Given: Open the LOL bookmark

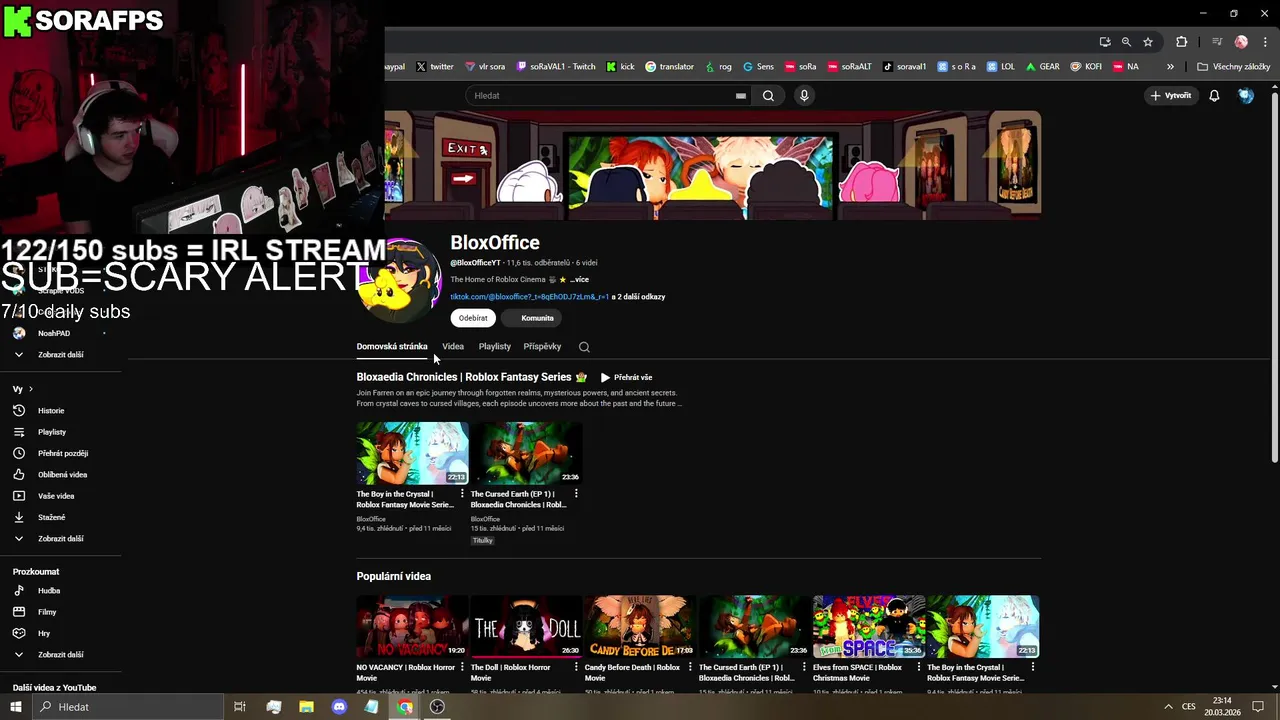Looking at the screenshot, I should tap(1000, 67).
